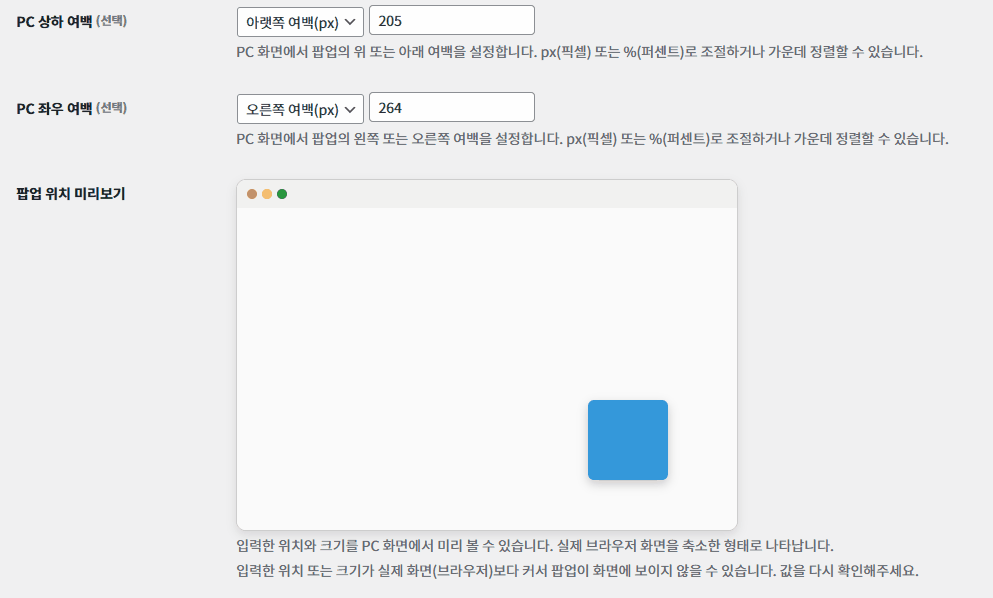Click the input field containing 205
This screenshot has height=598, width=993.
pyautogui.click(x=452, y=20)
